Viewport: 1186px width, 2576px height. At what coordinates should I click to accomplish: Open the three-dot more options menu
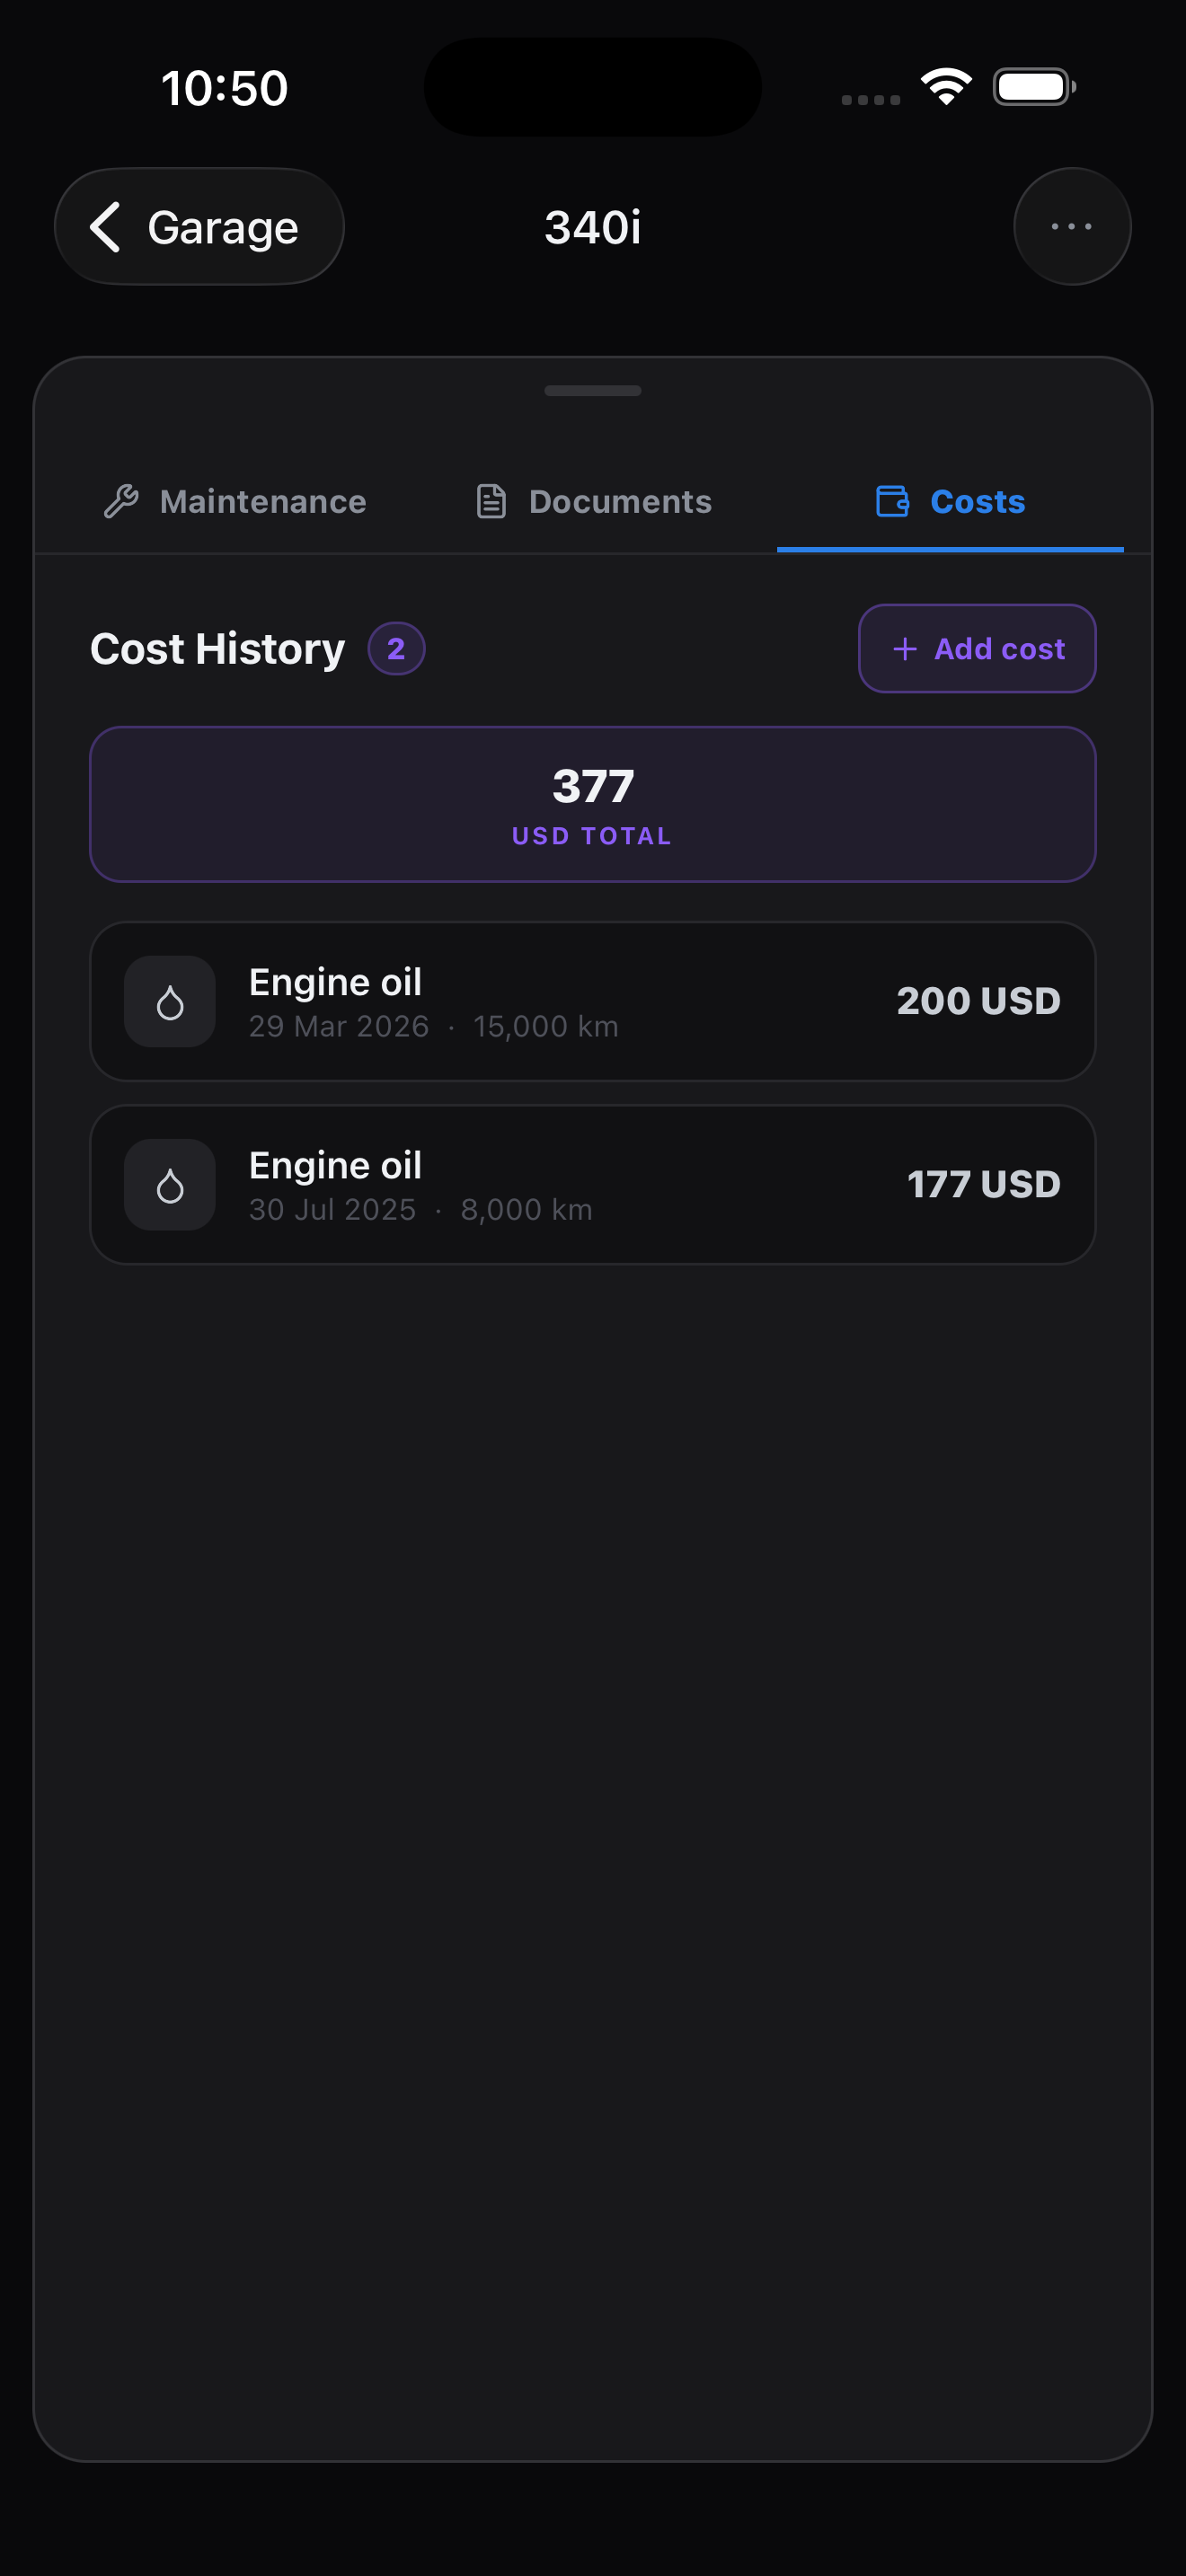[x=1072, y=226]
